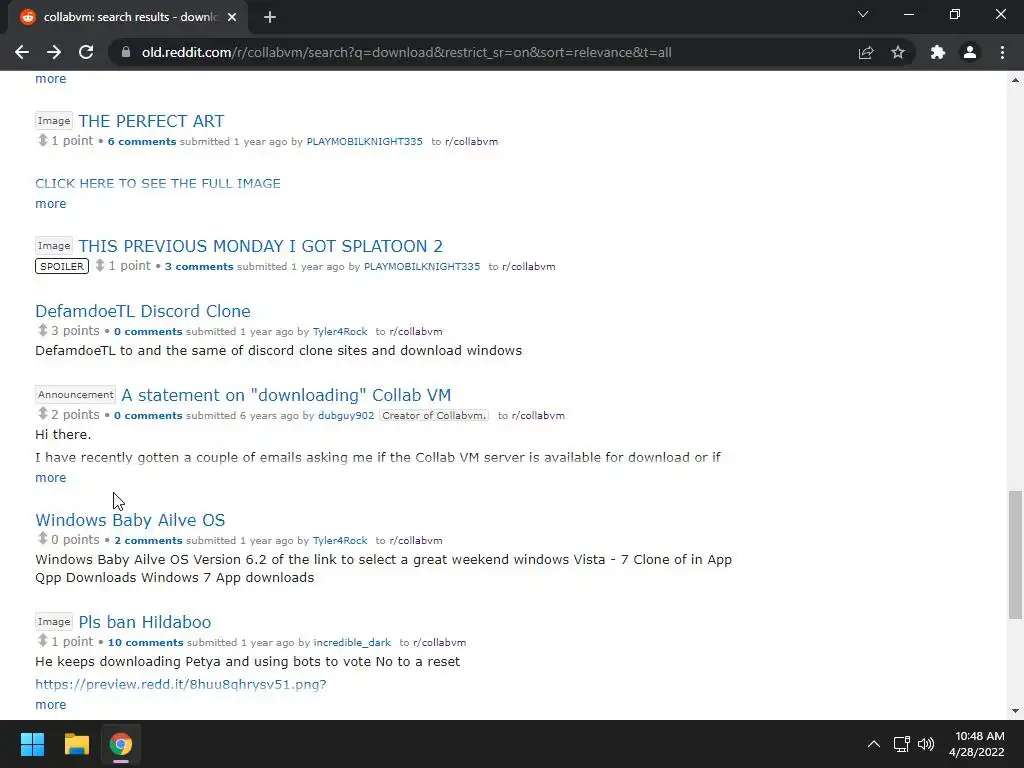Open 0 comments on DefamdoeTL Discord Clone
The image size is (1024, 768).
pos(148,332)
